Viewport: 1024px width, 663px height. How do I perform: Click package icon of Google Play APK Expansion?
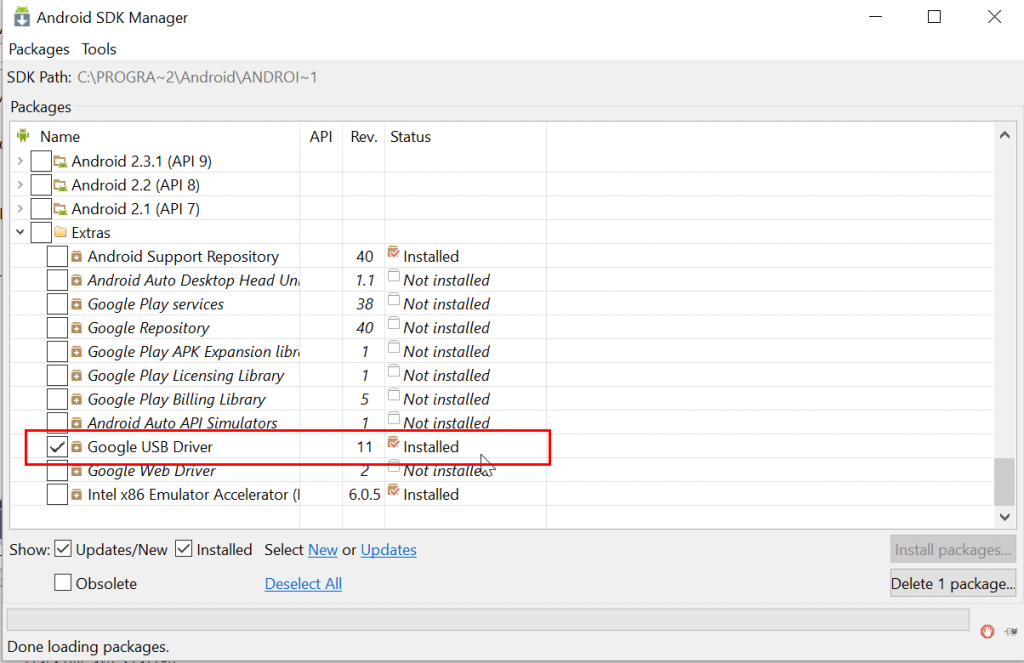(x=76, y=352)
